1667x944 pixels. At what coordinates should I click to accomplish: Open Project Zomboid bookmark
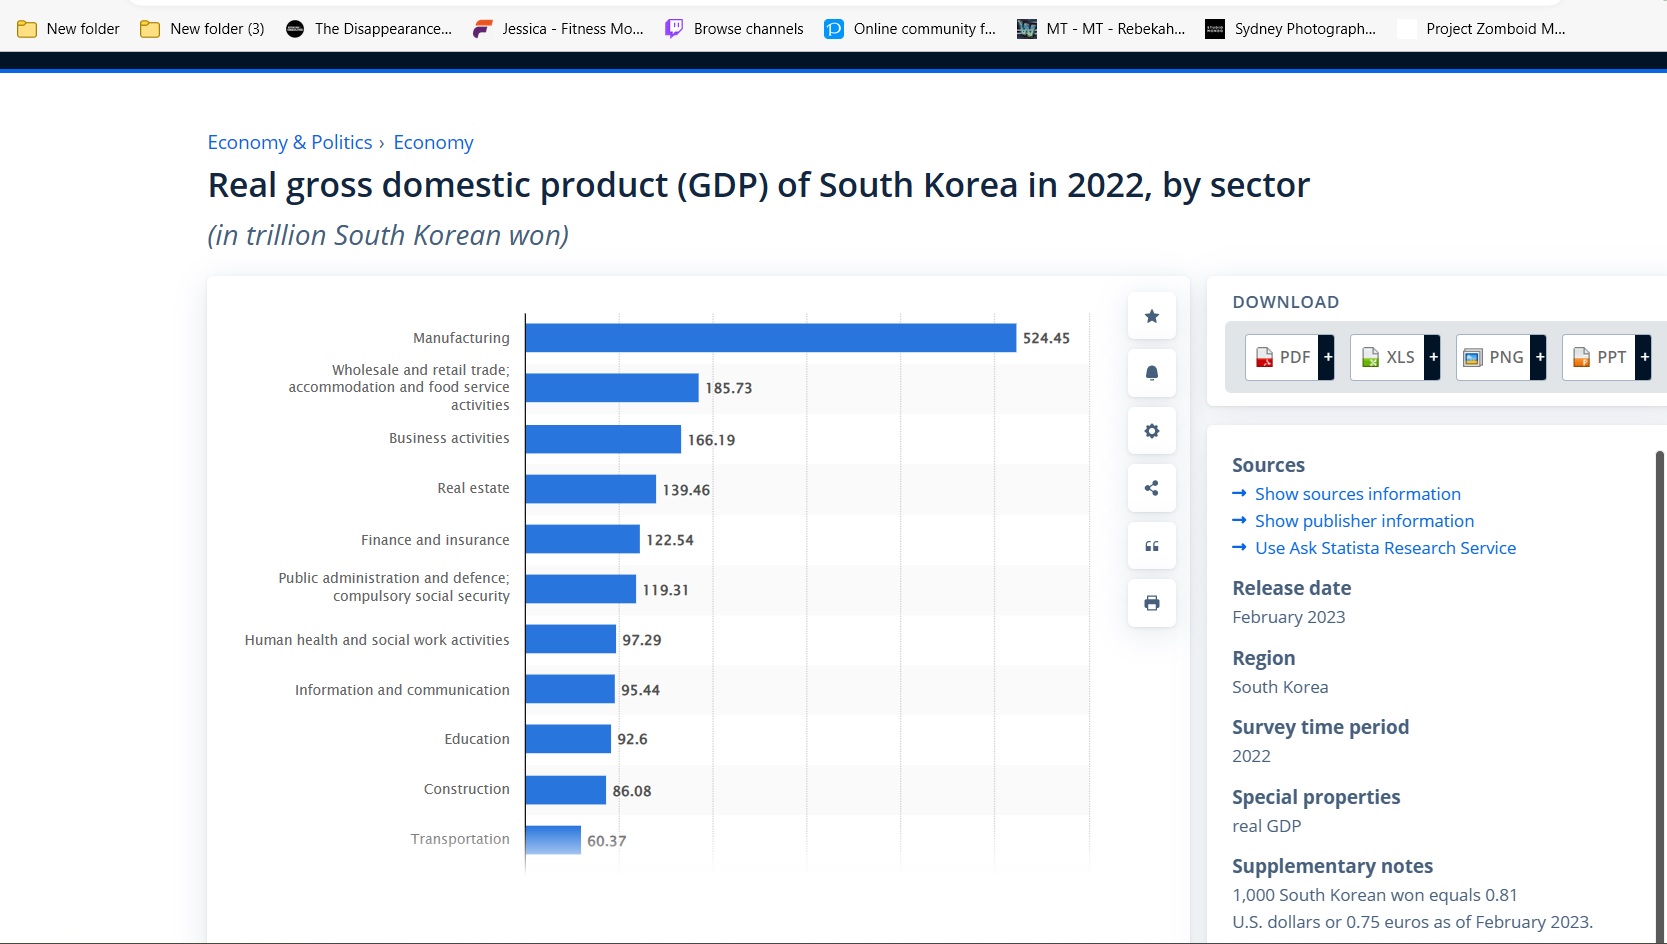point(1481,29)
